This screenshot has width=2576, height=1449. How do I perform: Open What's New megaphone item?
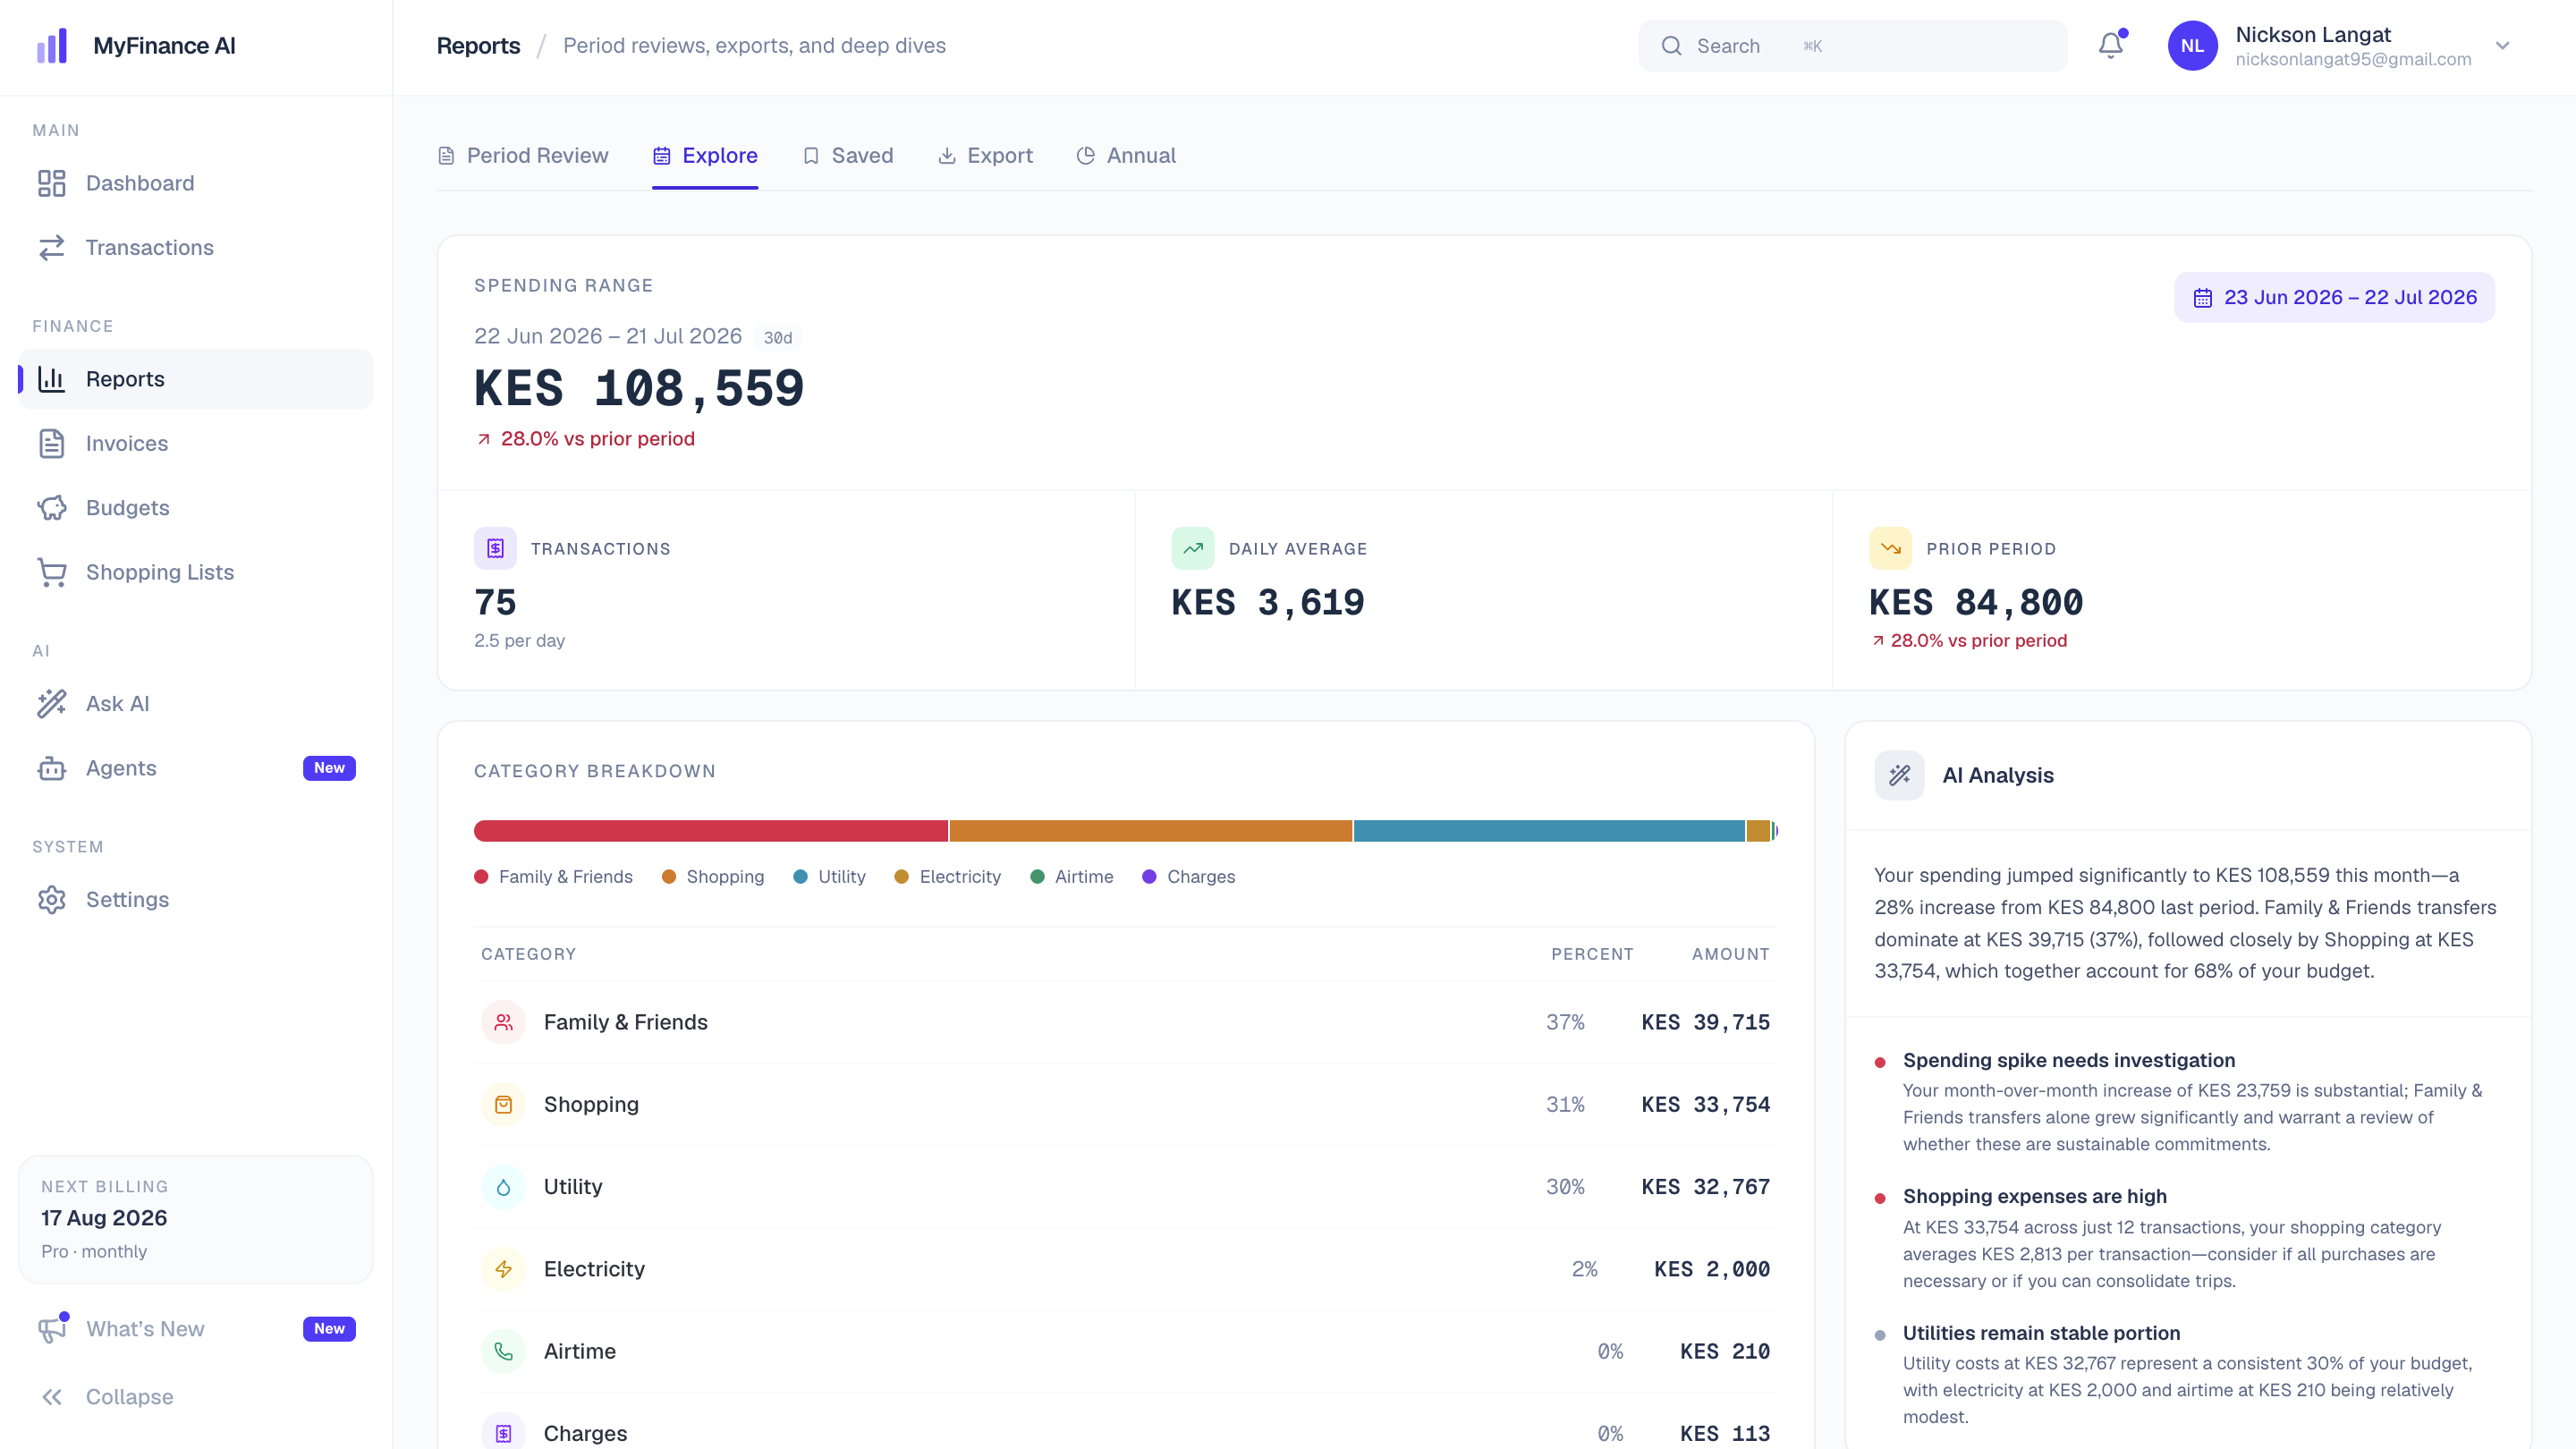tap(195, 1329)
